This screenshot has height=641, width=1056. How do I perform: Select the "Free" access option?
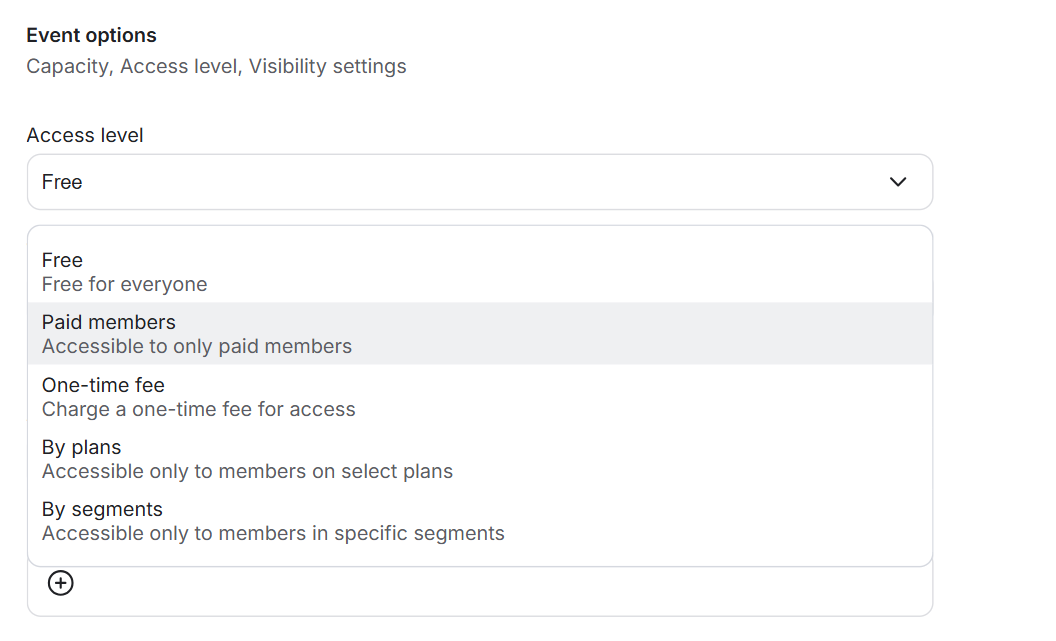pos(62,260)
